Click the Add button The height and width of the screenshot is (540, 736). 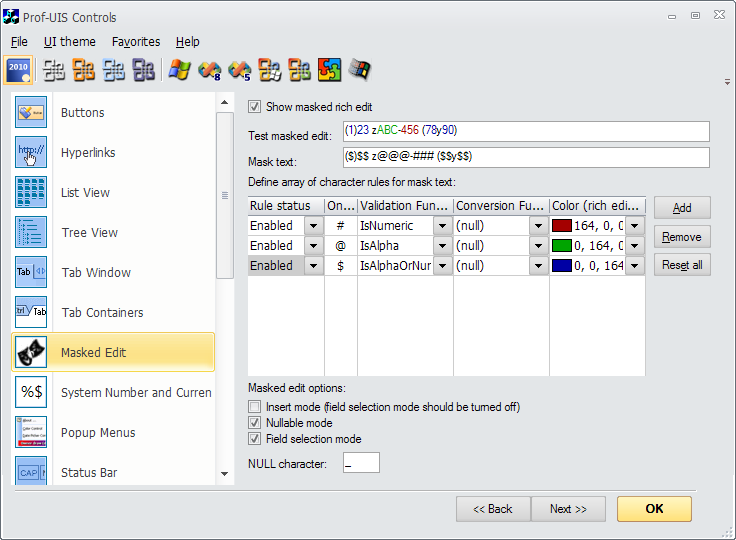[x=682, y=208]
